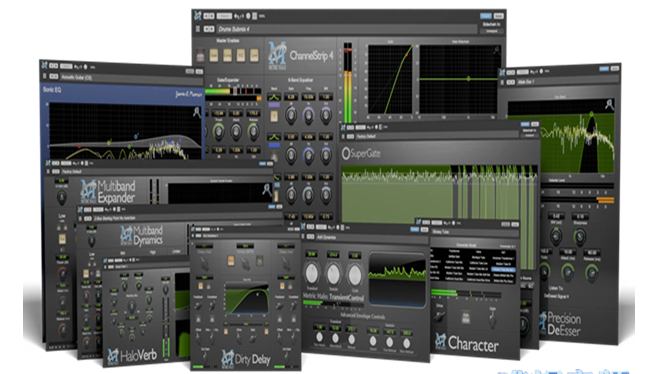This screenshot has height=374, width=657.
Task: Click first EQ band Gain value field
Action: [291, 97]
